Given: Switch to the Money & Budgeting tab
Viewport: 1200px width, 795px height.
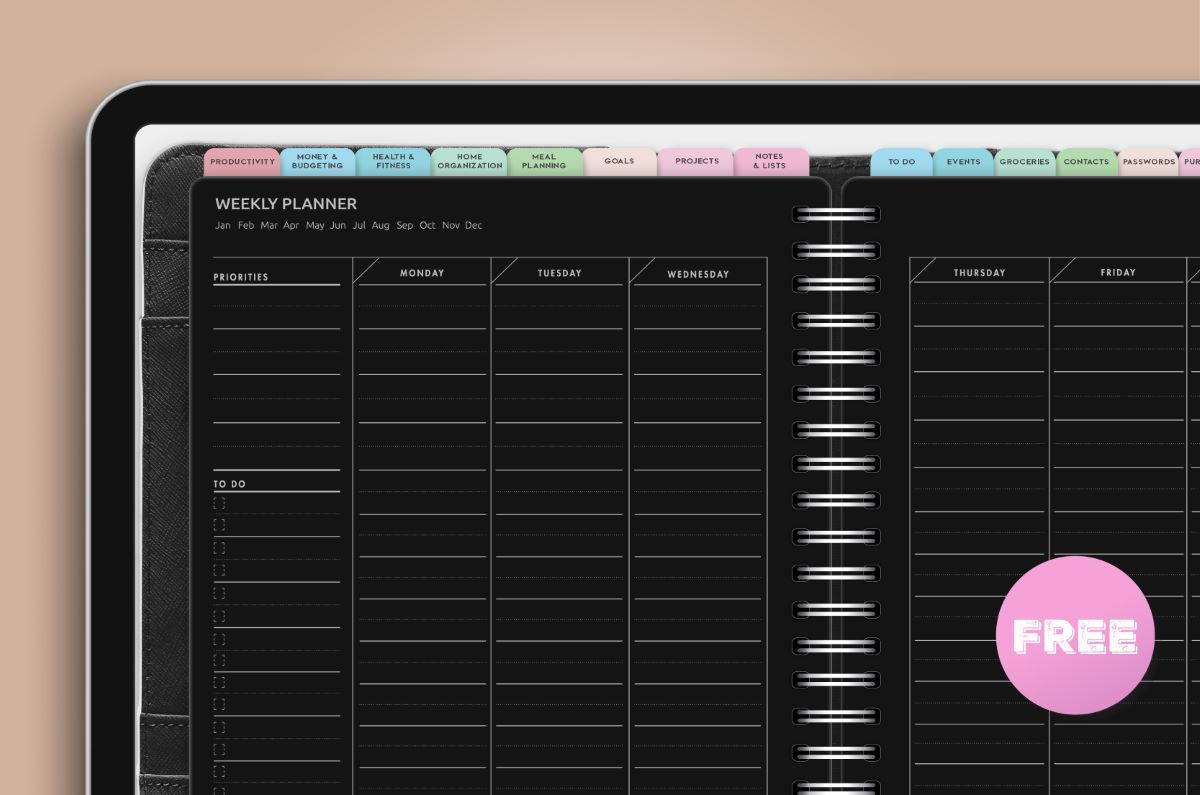Looking at the screenshot, I should [317, 162].
